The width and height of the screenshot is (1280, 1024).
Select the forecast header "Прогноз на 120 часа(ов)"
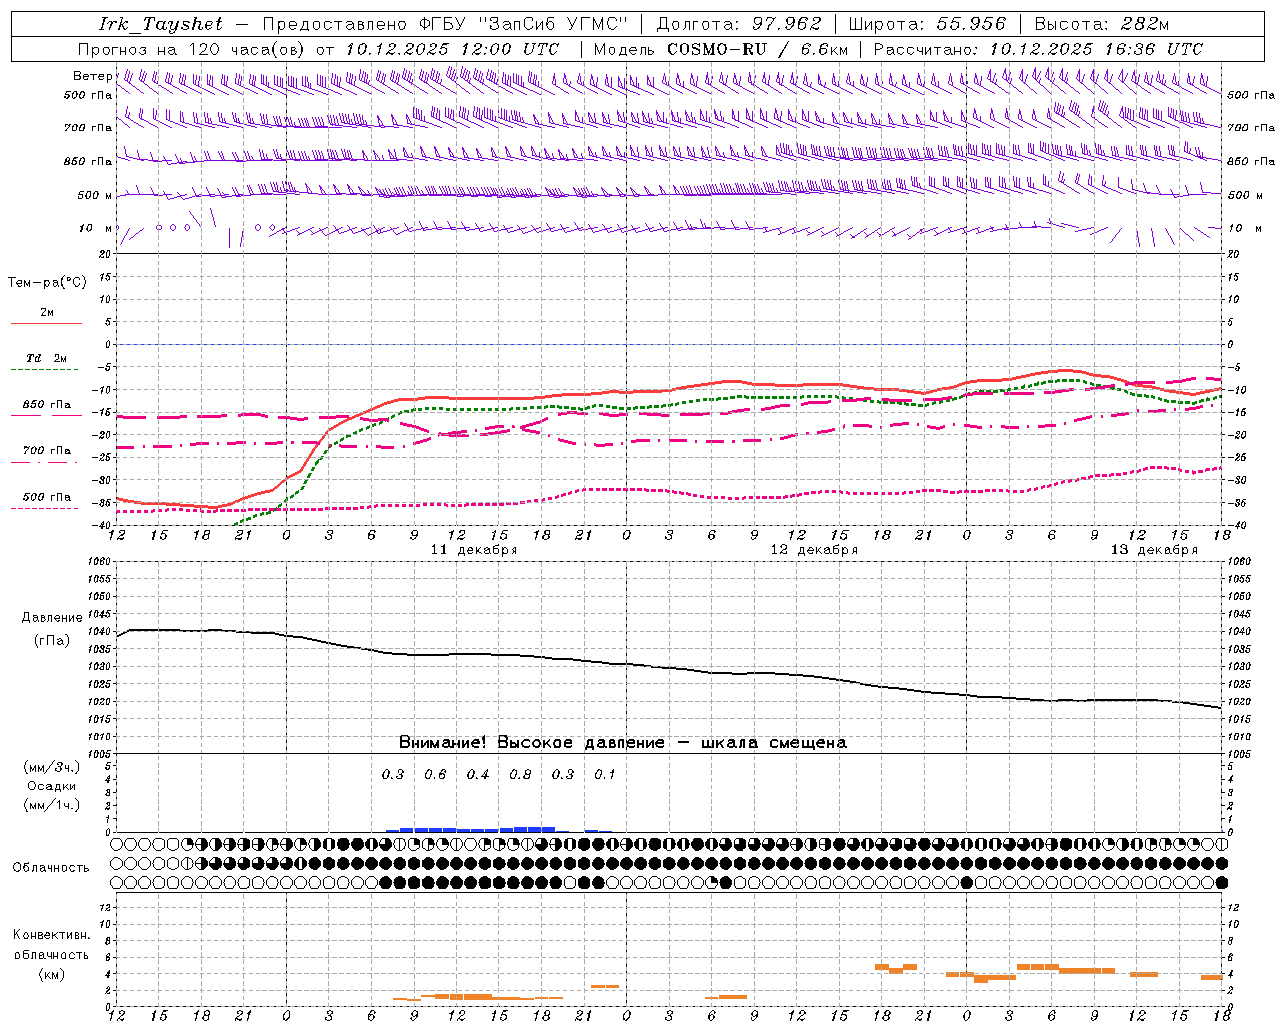click(193, 49)
